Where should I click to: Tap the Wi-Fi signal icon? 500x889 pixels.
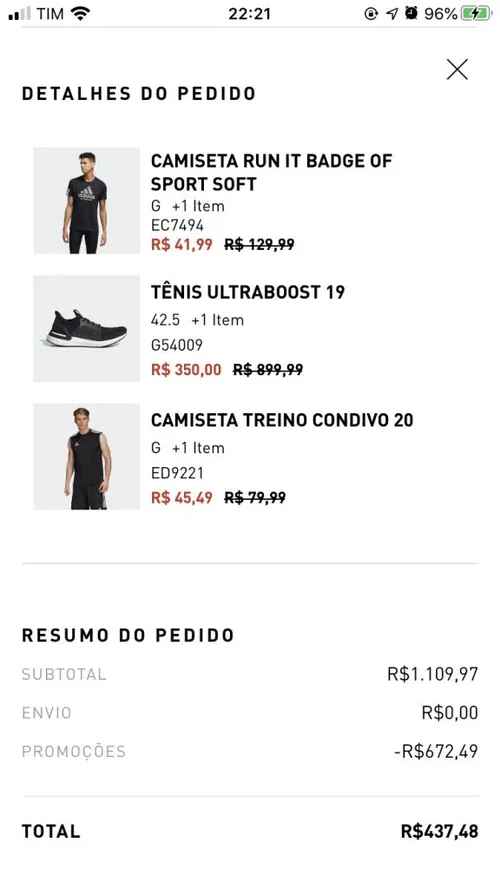click(x=81, y=14)
